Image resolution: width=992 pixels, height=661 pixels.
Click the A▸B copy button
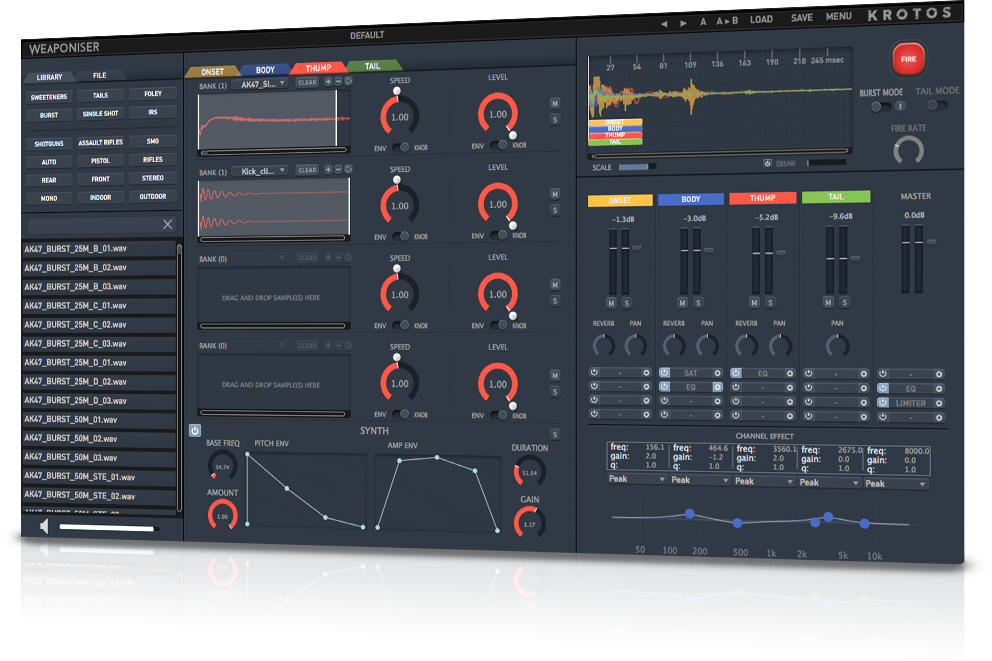pyautogui.click(x=727, y=21)
